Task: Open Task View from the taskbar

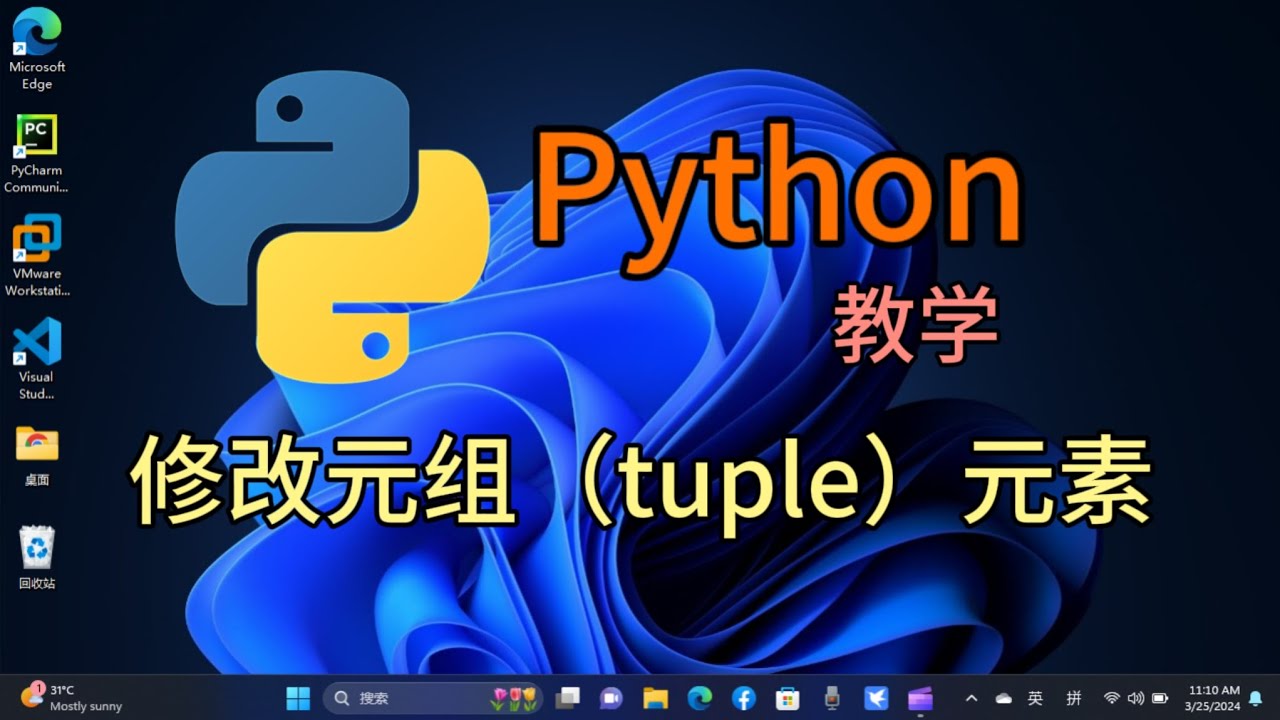Action: [568, 697]
